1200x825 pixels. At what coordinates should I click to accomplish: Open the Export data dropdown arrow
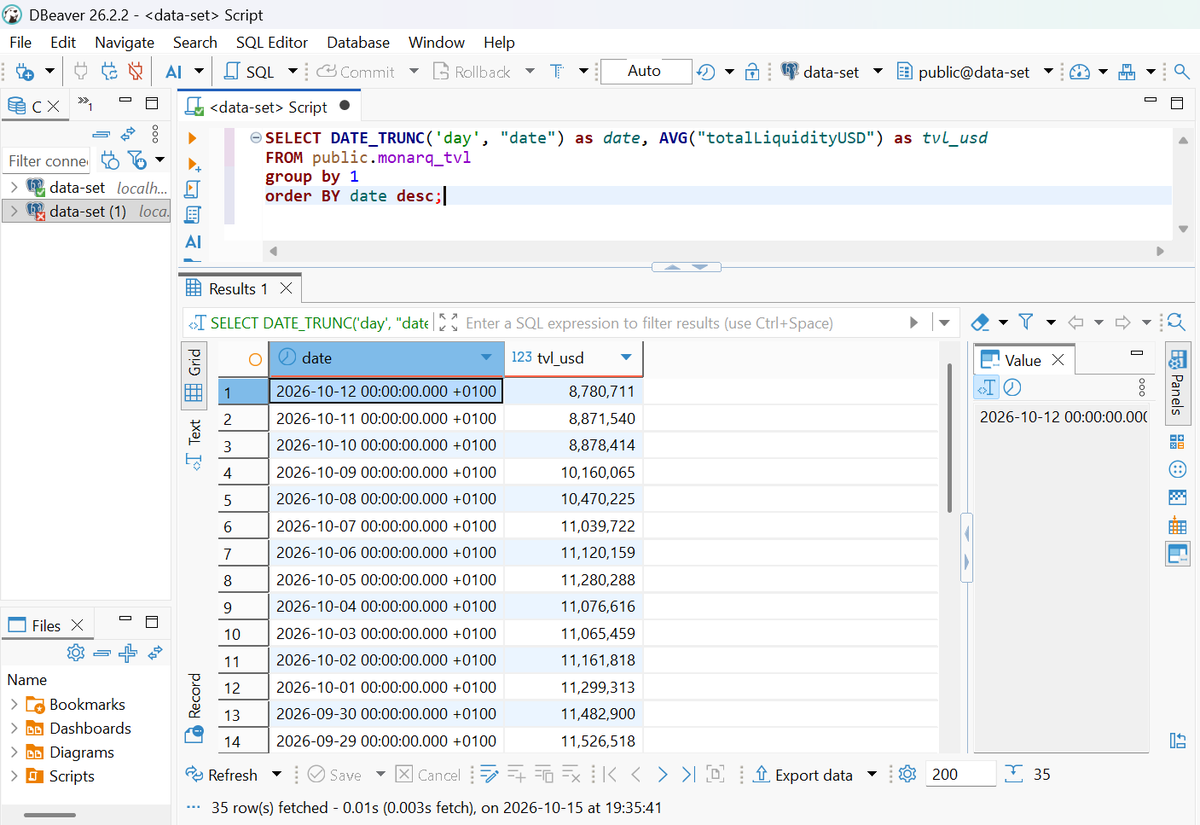pos(872,775)
